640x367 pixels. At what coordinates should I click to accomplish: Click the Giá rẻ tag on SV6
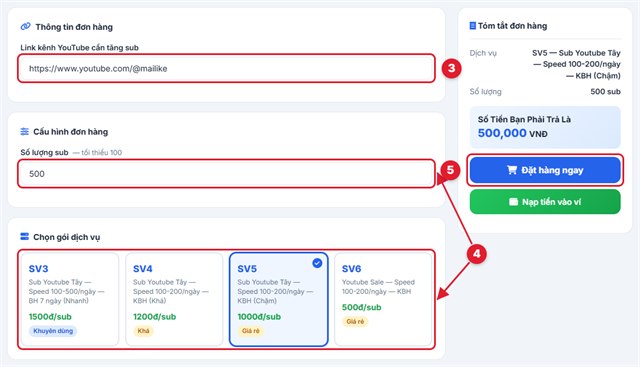355,321
